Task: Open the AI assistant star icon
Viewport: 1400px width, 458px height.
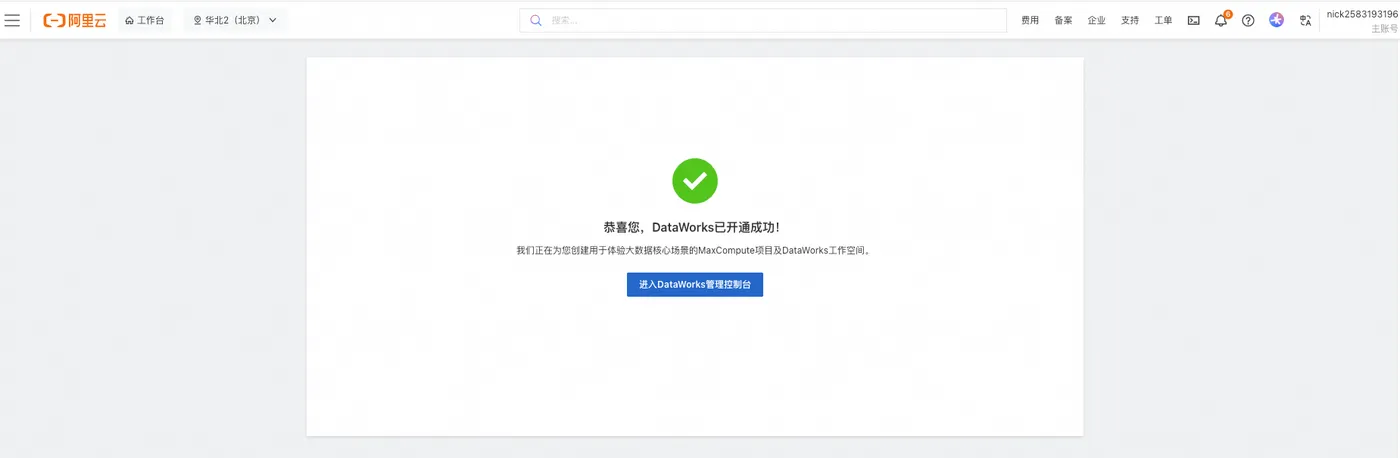Action: (1276, 20)
